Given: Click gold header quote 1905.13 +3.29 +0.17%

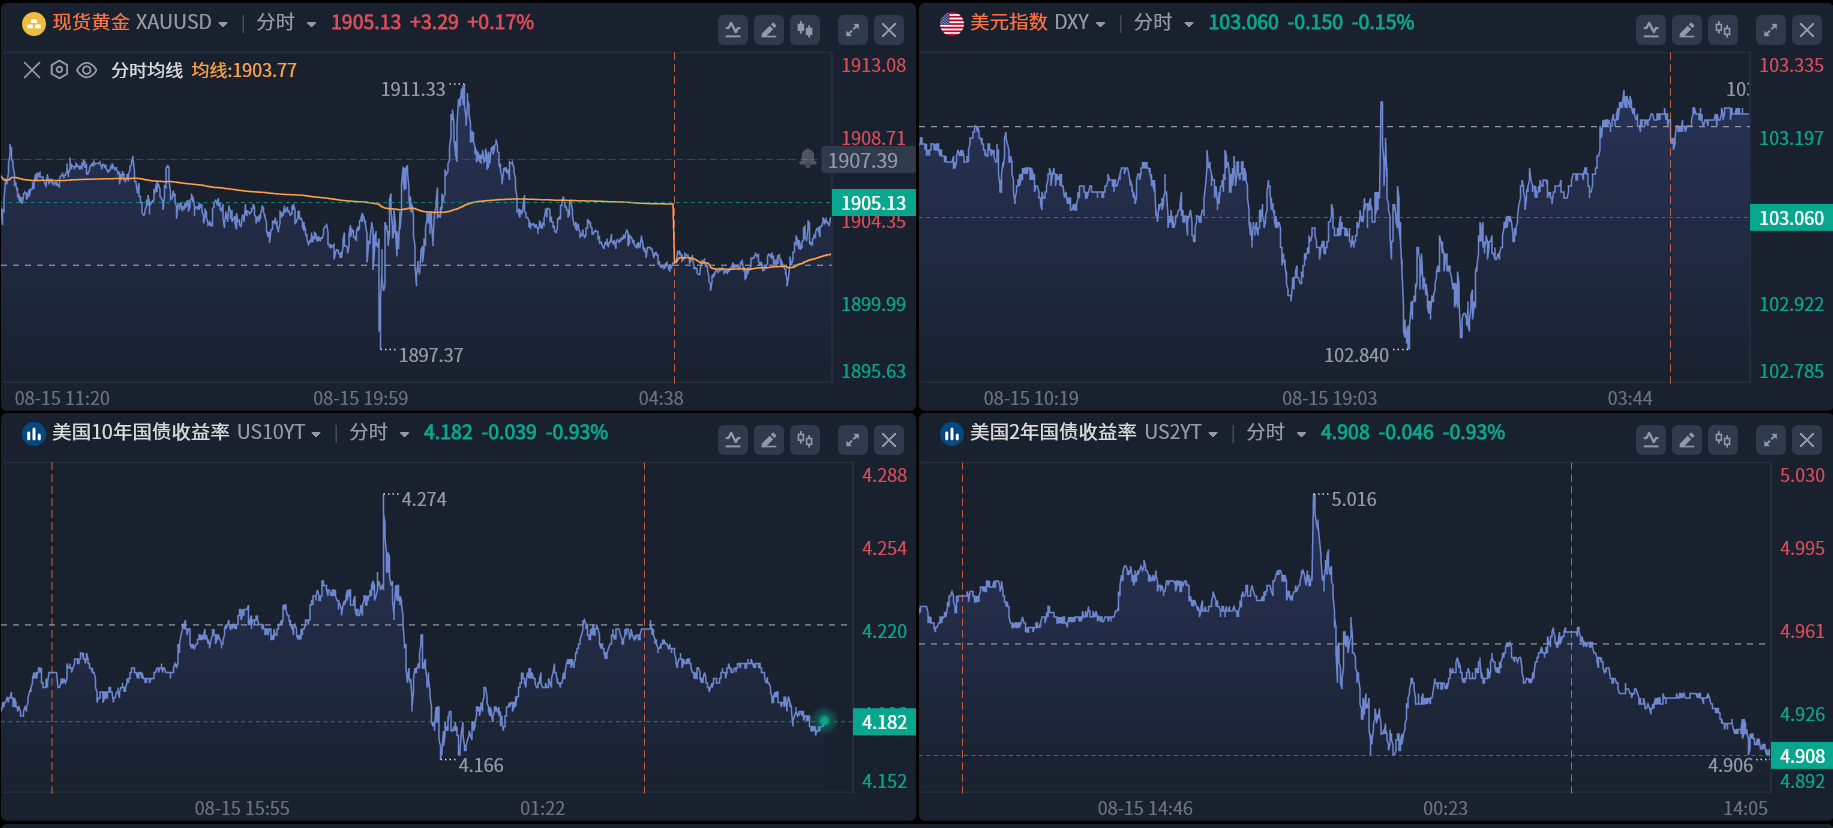Looking at the screenshot, I should tap(432, 23).
